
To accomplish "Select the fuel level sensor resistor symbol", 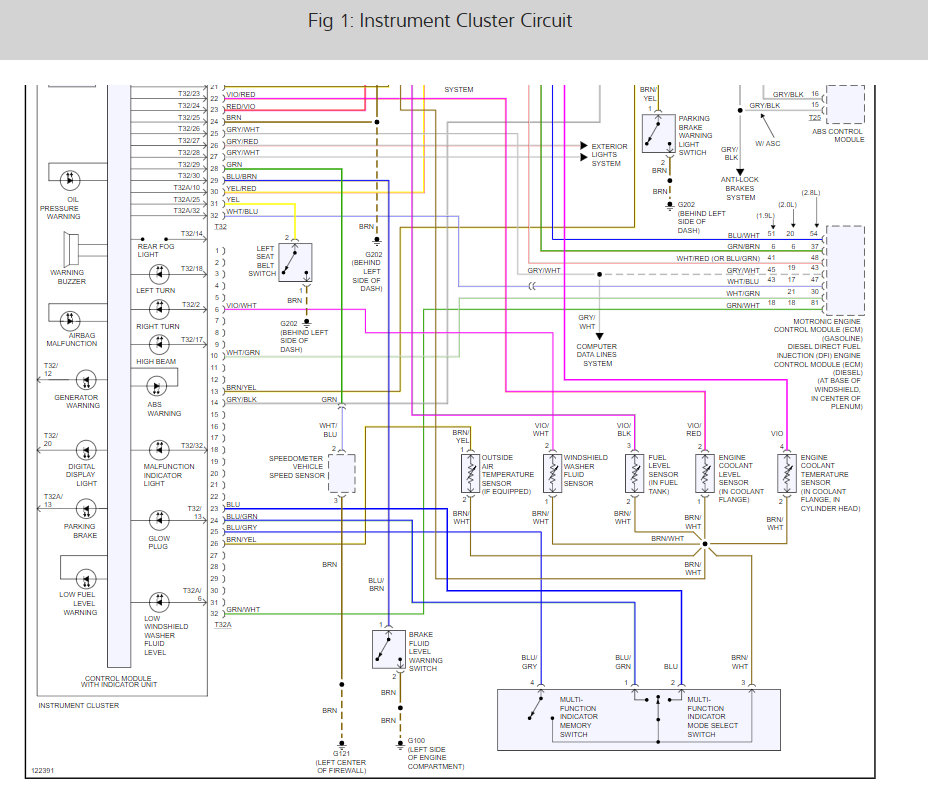I will pyautogui.click(x=634, y=474).
